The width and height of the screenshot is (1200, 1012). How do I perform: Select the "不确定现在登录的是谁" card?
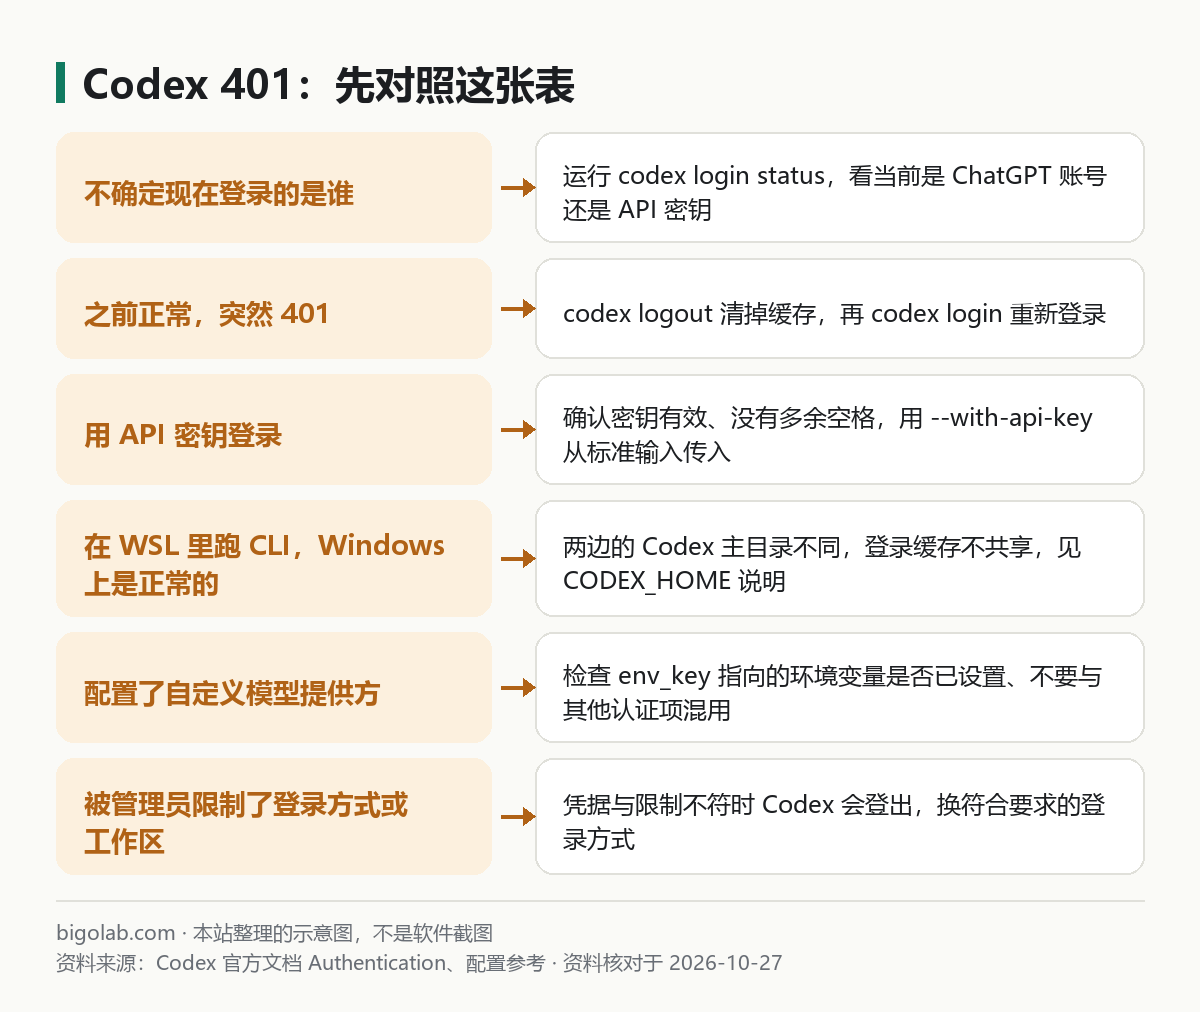(x=274, y=187)
